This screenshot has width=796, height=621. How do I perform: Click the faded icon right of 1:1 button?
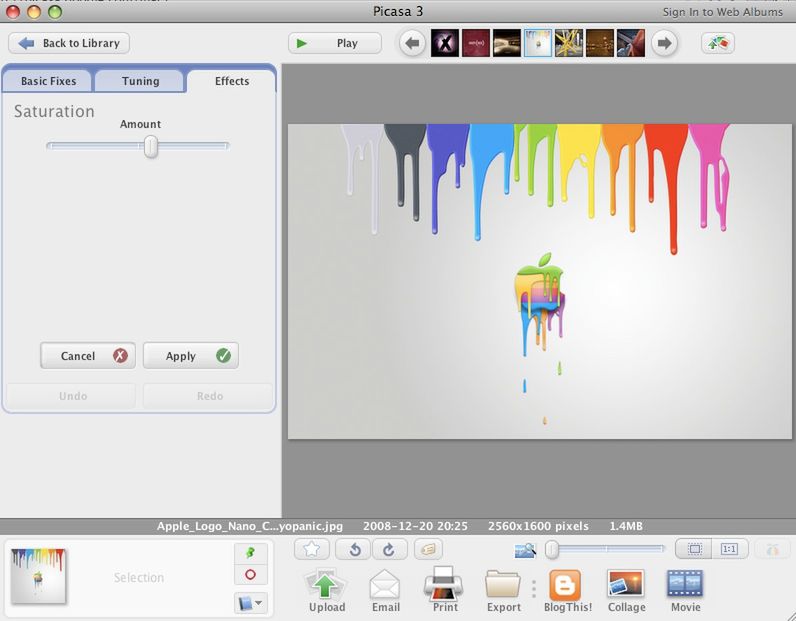pyautogui.click(x=772, y=549)
